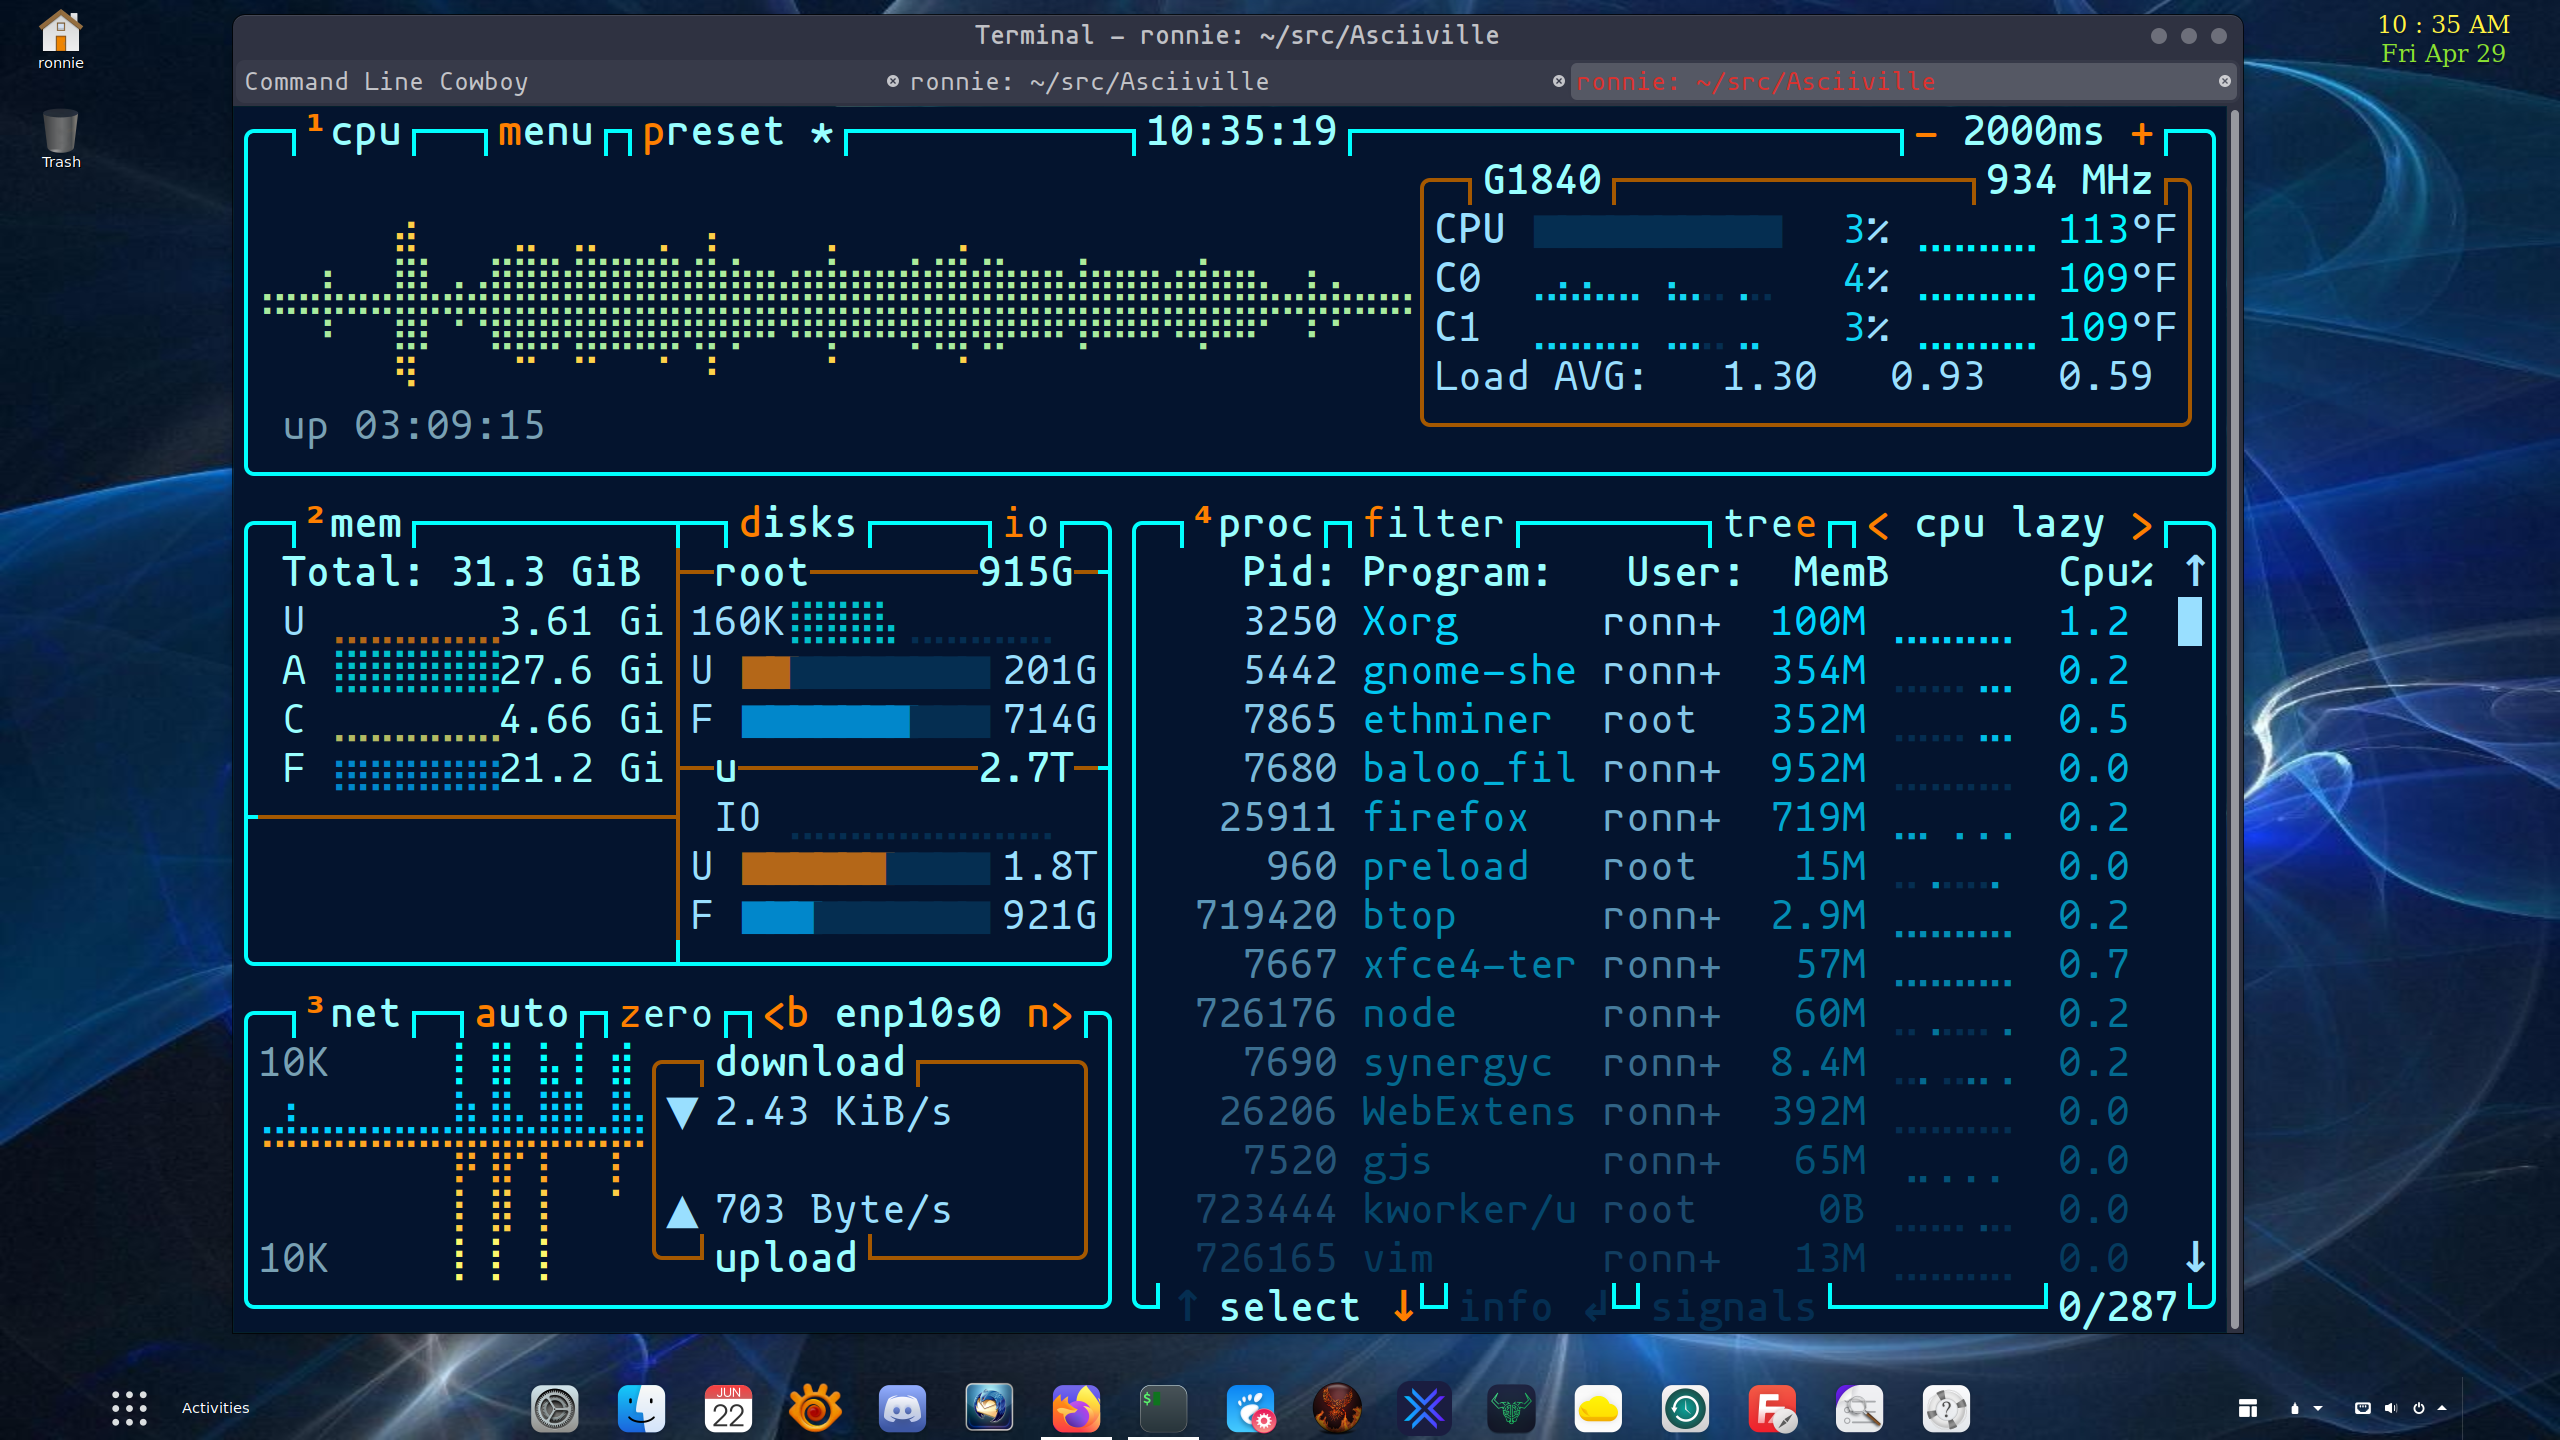The image size is (2560, 1440).
Task: Toggle net auto scaling
Action: point(521,1014)
